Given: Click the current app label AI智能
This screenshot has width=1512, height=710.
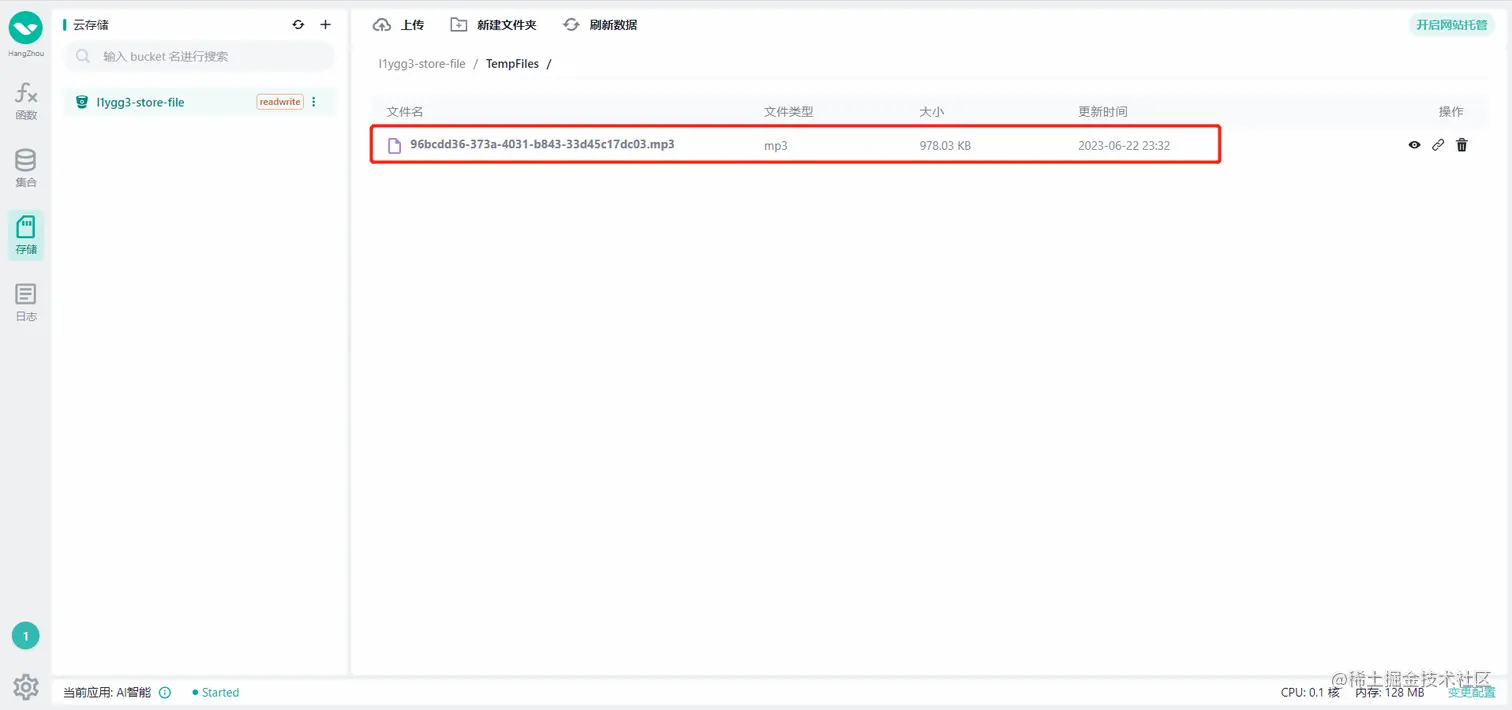Looking at the screenshot, I should point(107,692).
